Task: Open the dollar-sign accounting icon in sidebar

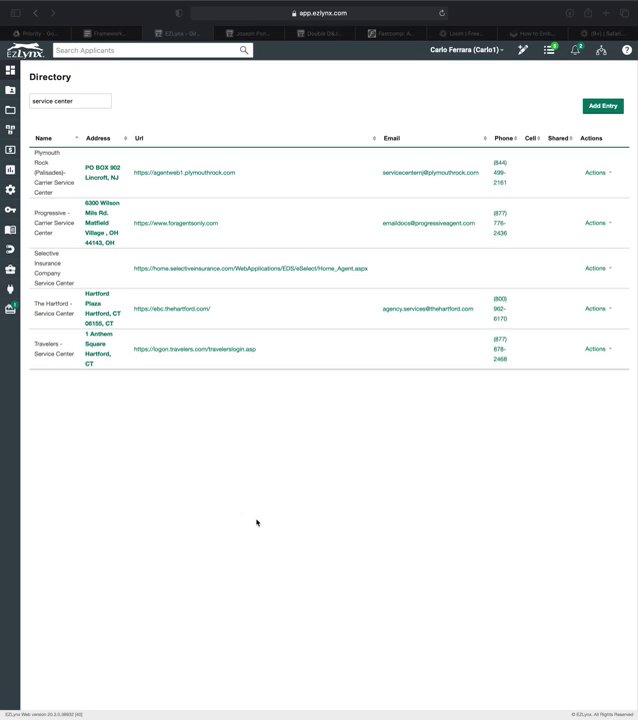Action: tap(10, 150)
